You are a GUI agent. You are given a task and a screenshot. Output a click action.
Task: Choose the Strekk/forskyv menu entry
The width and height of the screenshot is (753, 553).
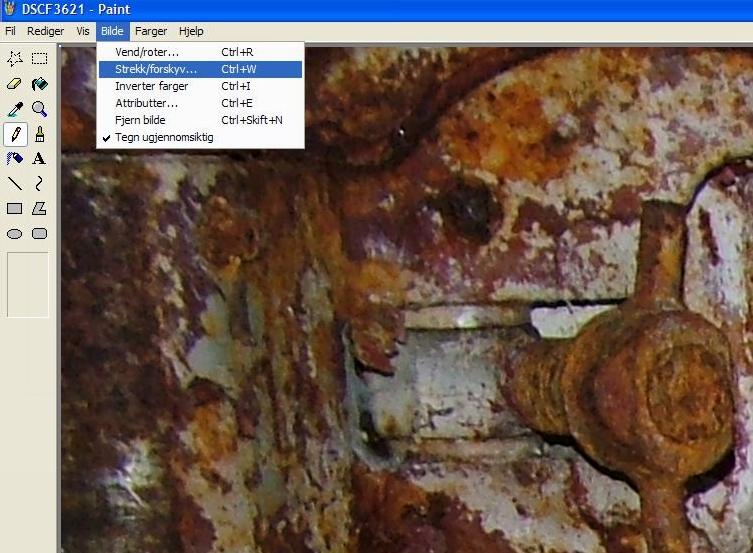click(x=156, y=69)
